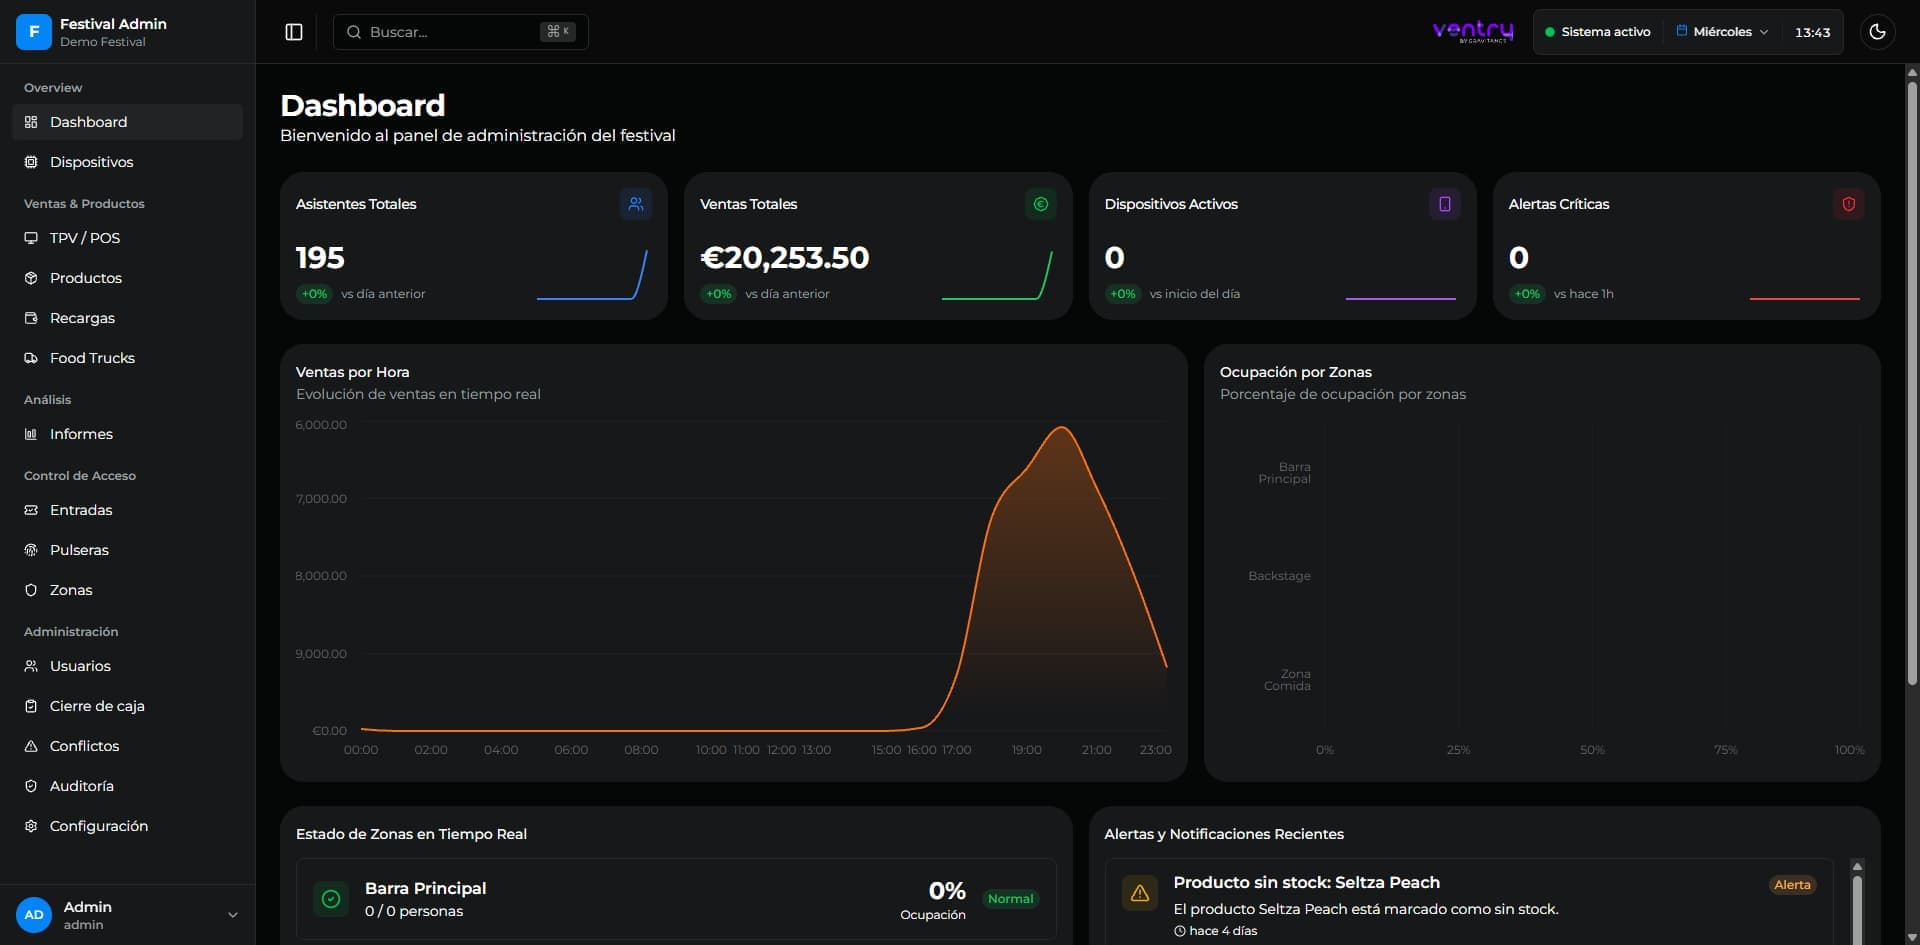Click the Ventas Totales euro icon
The image size is (1920, 945).
[x=1040, y=204]
